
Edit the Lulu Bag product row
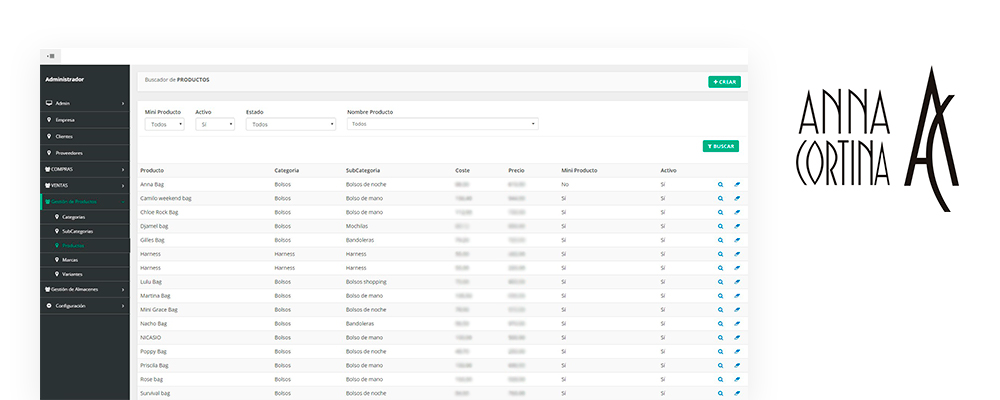tap(737, 282)
